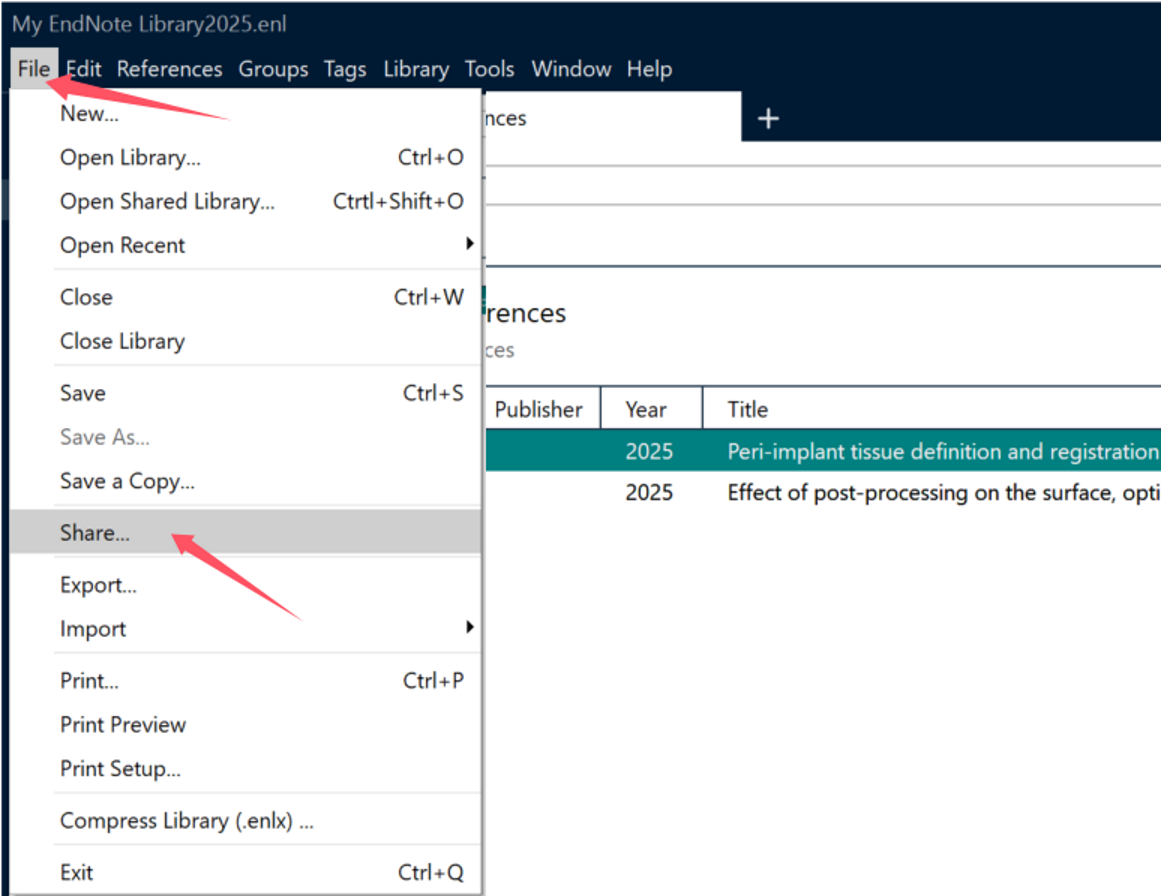Screen dimensions: 1161x896
Task: Open the Print... dialog
Action: [89, 680]
